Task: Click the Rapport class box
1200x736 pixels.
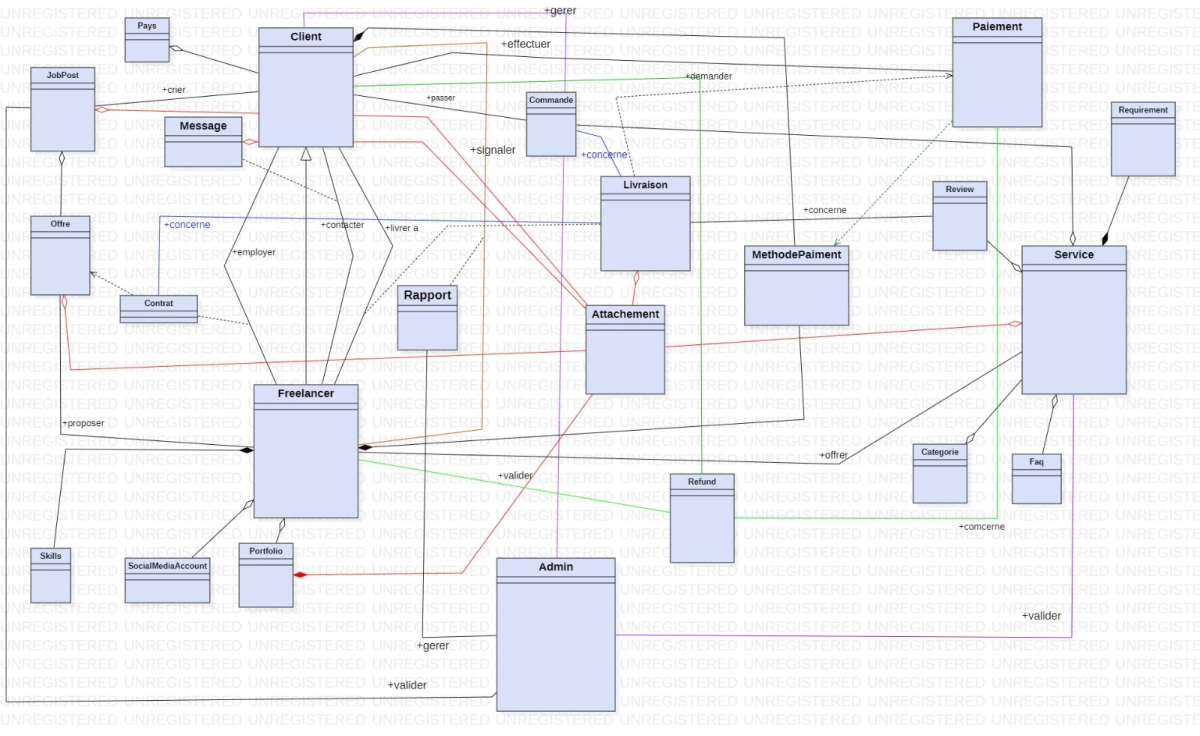Action: click(x=427, y=317)
